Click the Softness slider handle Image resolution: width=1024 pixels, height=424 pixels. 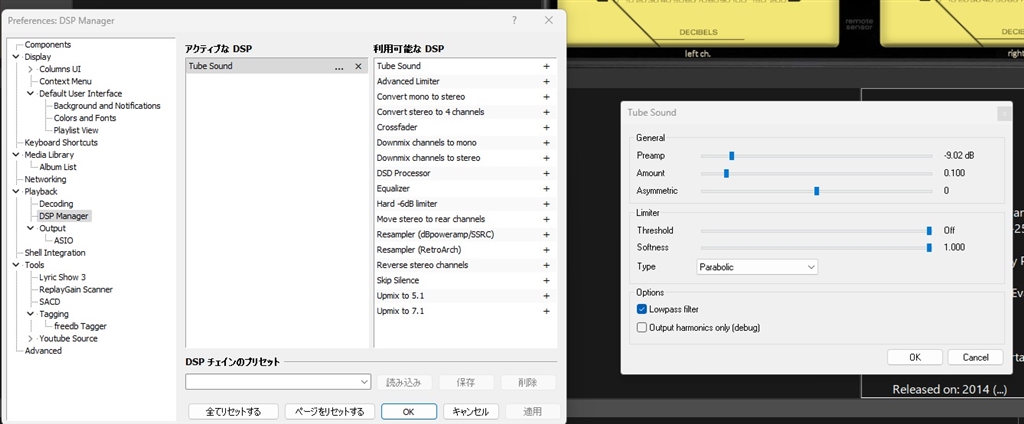click(928, 248)
